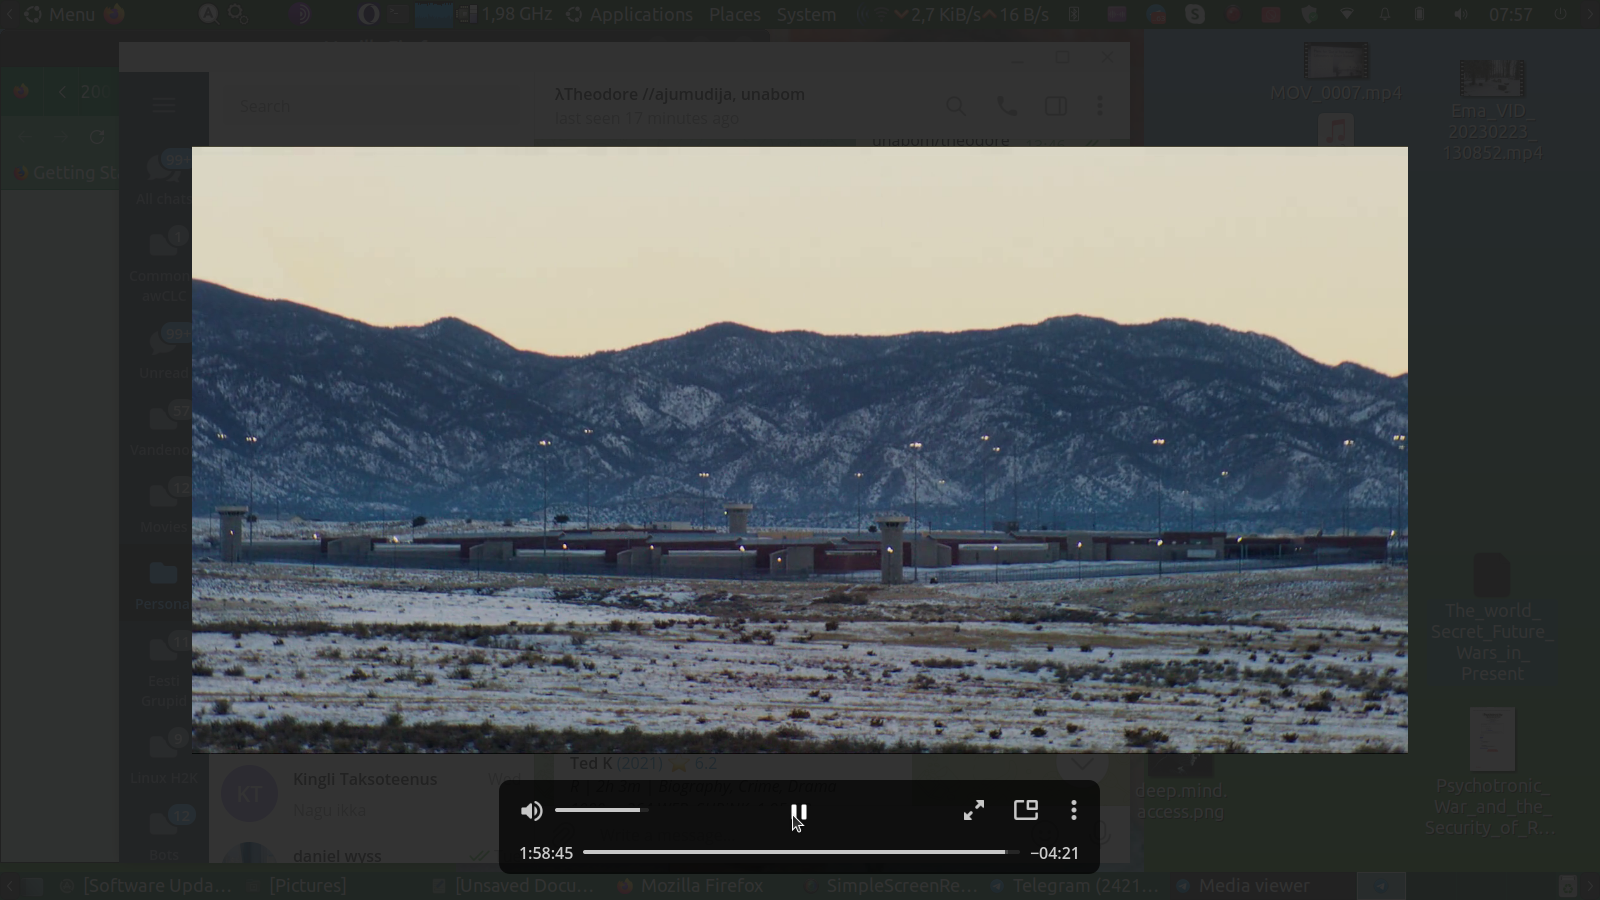Click the CPU frequency 1,98 GHz indicator
Viewport: 1600px width, 900px height.
[505, 14]
